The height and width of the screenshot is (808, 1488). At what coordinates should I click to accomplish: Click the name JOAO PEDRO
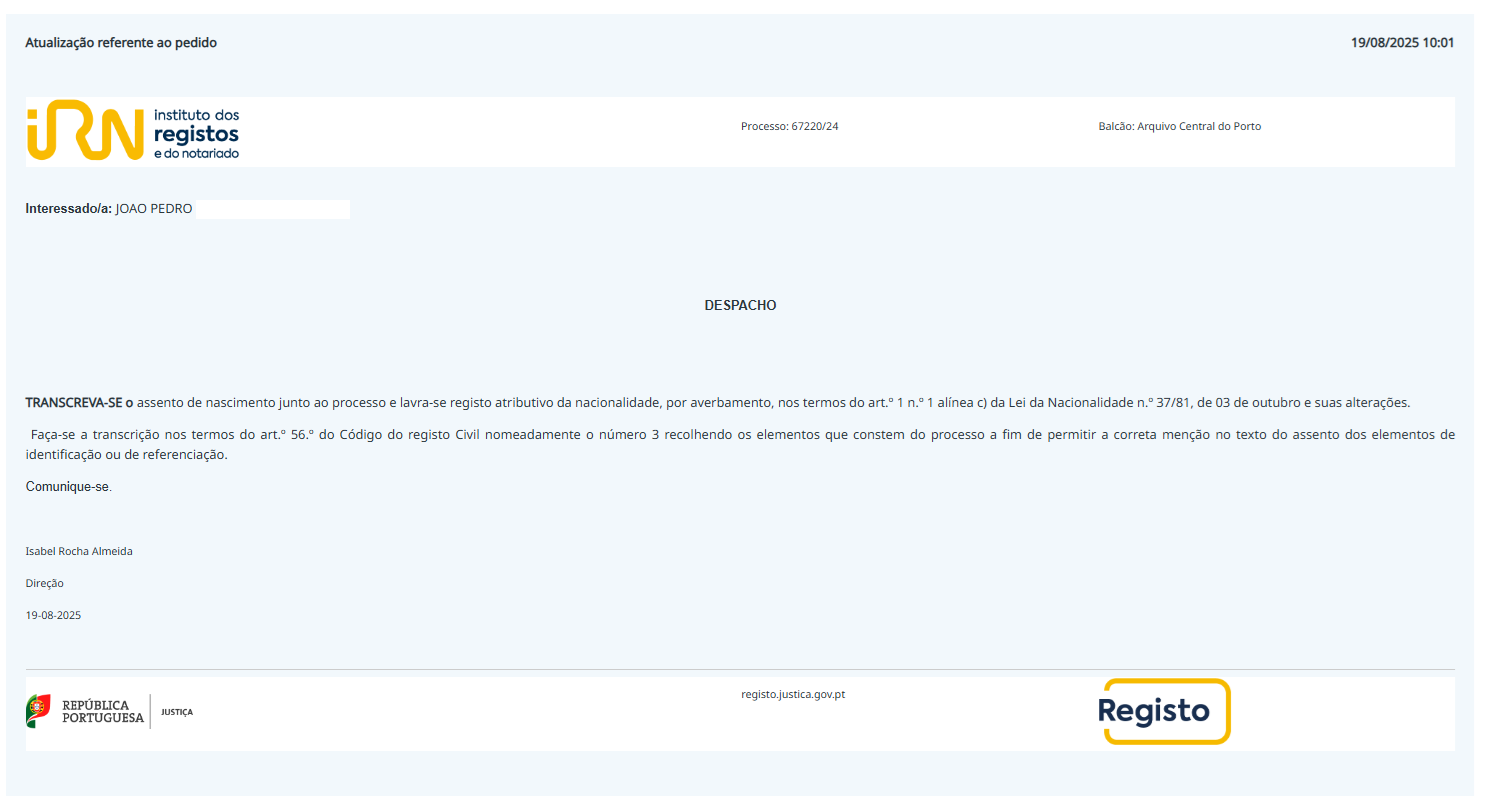tap(154, 209)
